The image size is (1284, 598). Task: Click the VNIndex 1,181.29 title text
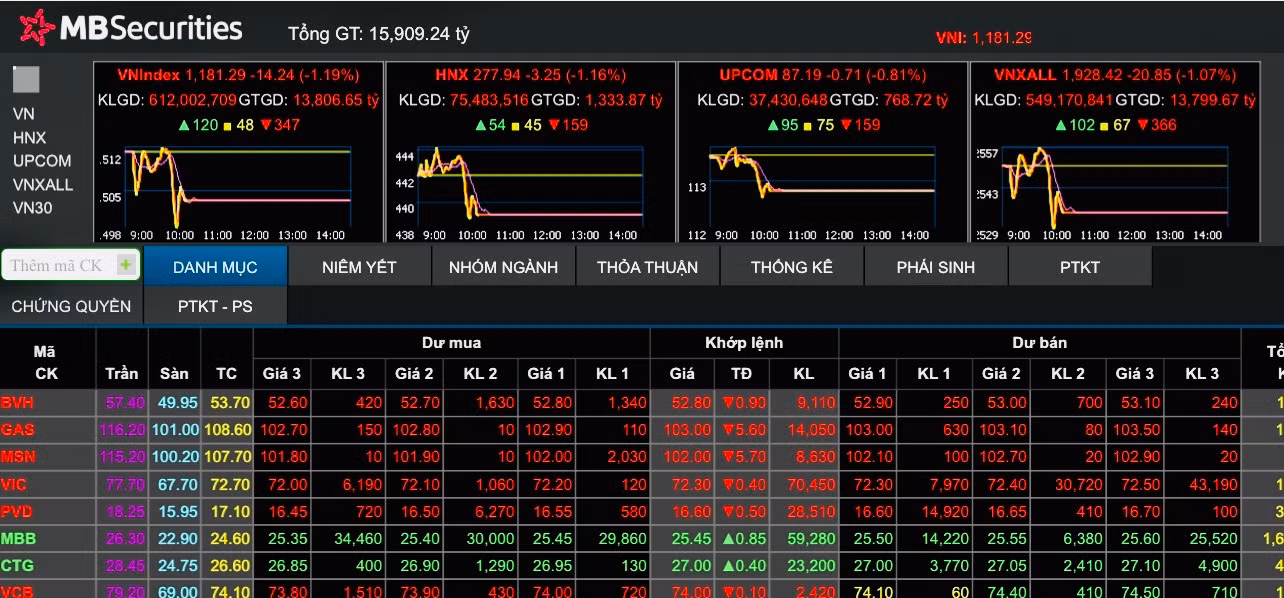click(238, 75)
